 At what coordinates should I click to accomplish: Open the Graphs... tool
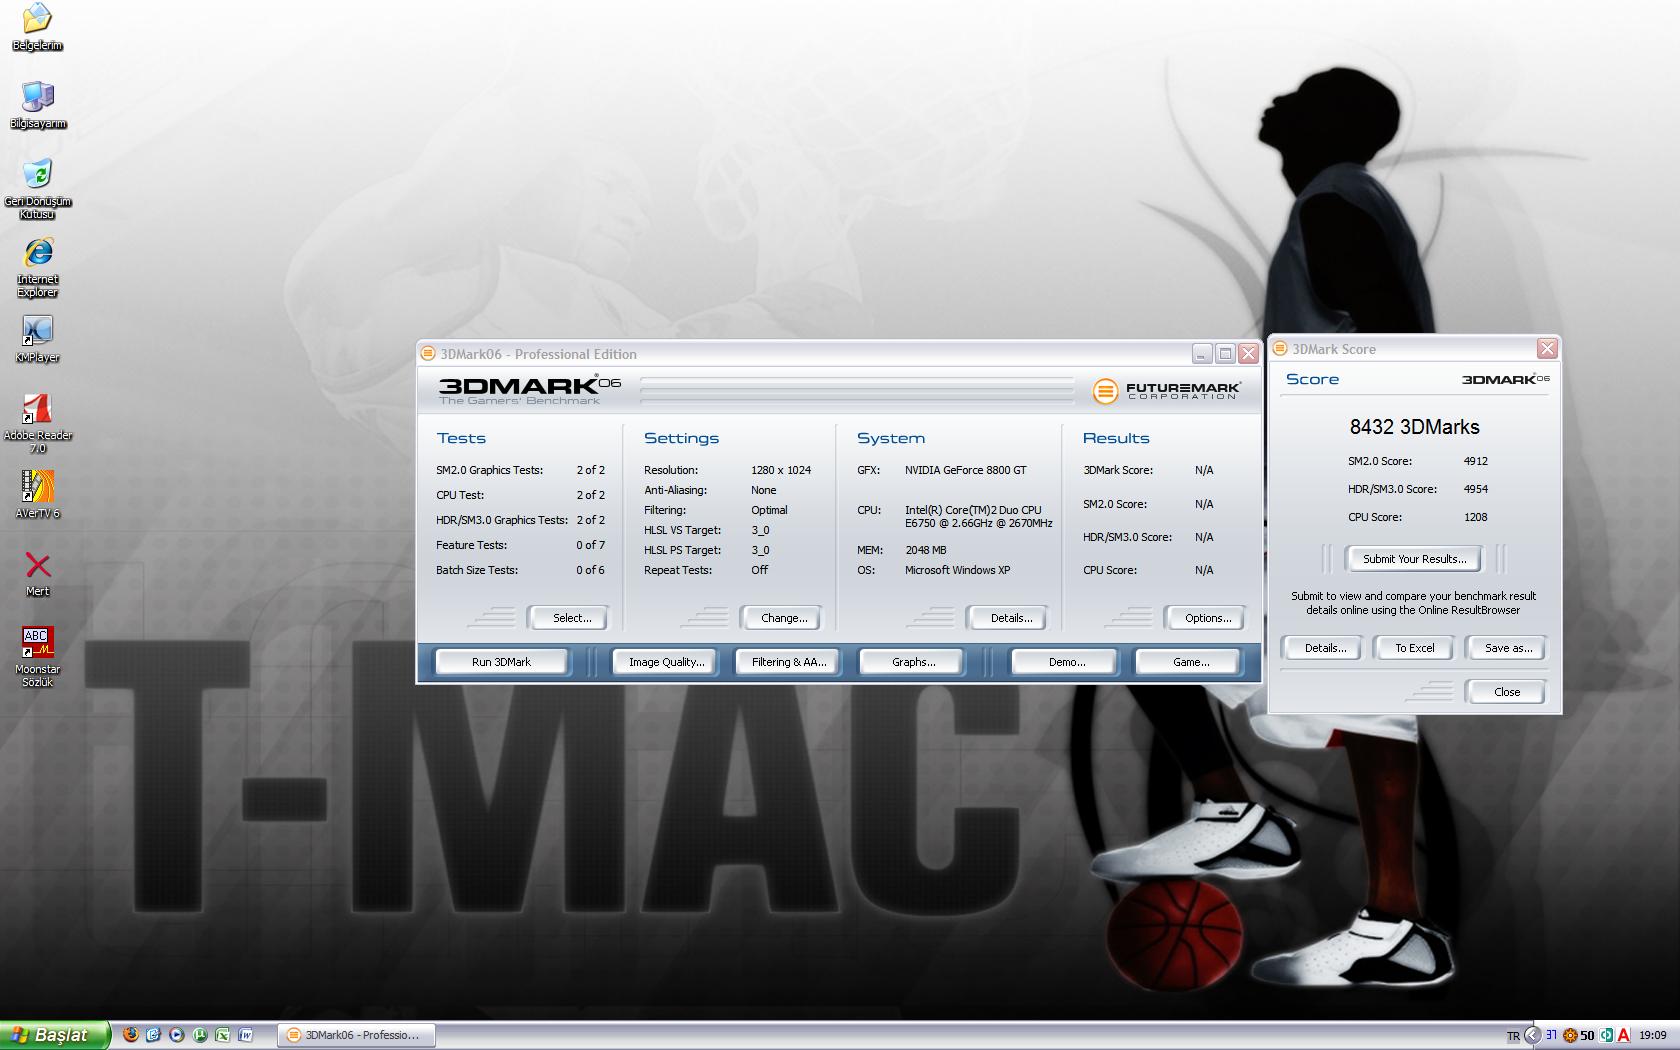pos(913,662)
